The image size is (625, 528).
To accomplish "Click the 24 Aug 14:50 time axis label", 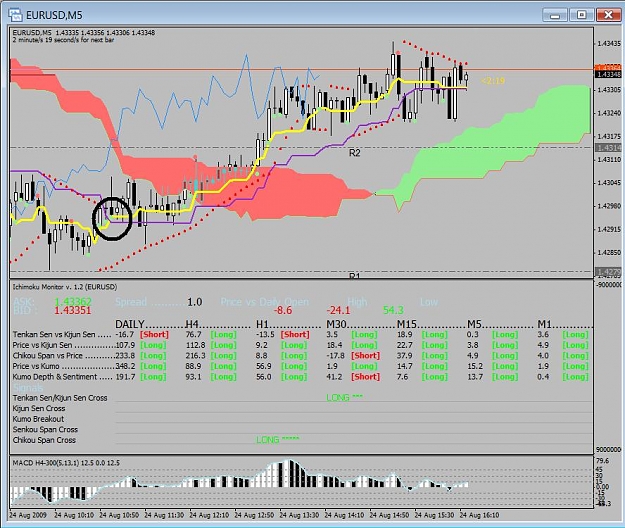I will coord(389,515).
